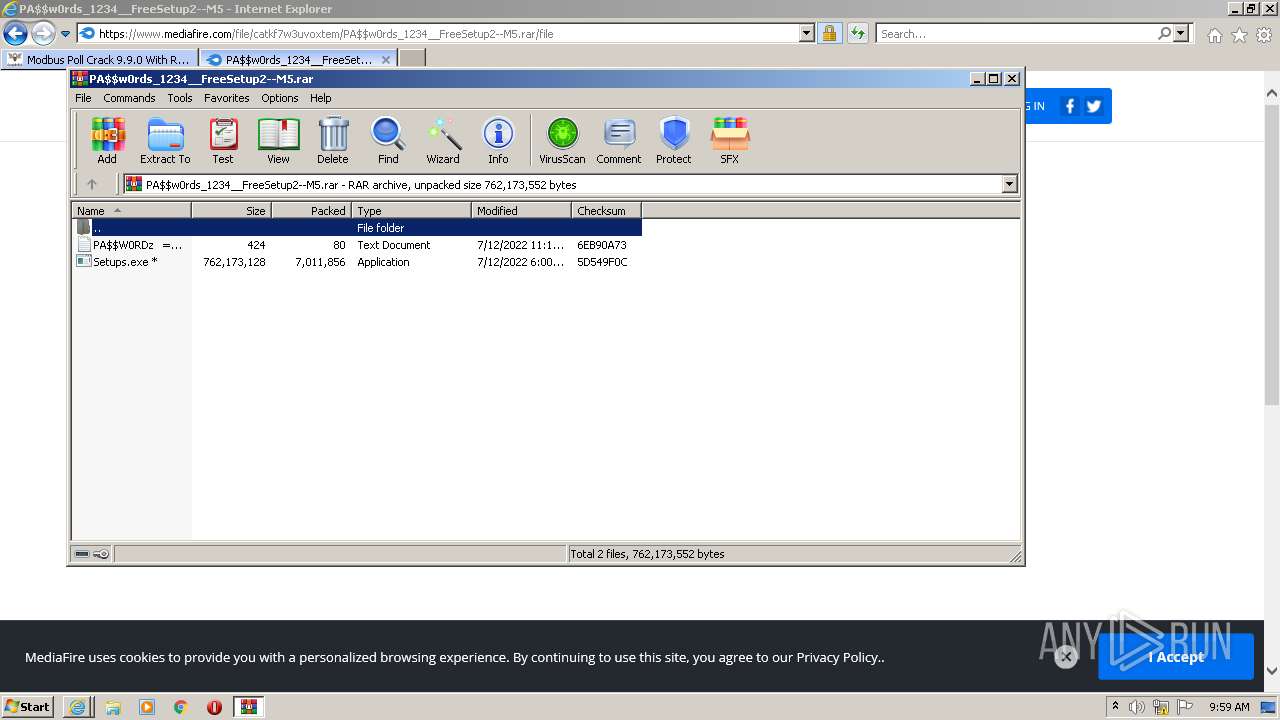Screen dimensions: 1280x720
Task: Open a new browser tab
Action: click(x=412, y=60)
